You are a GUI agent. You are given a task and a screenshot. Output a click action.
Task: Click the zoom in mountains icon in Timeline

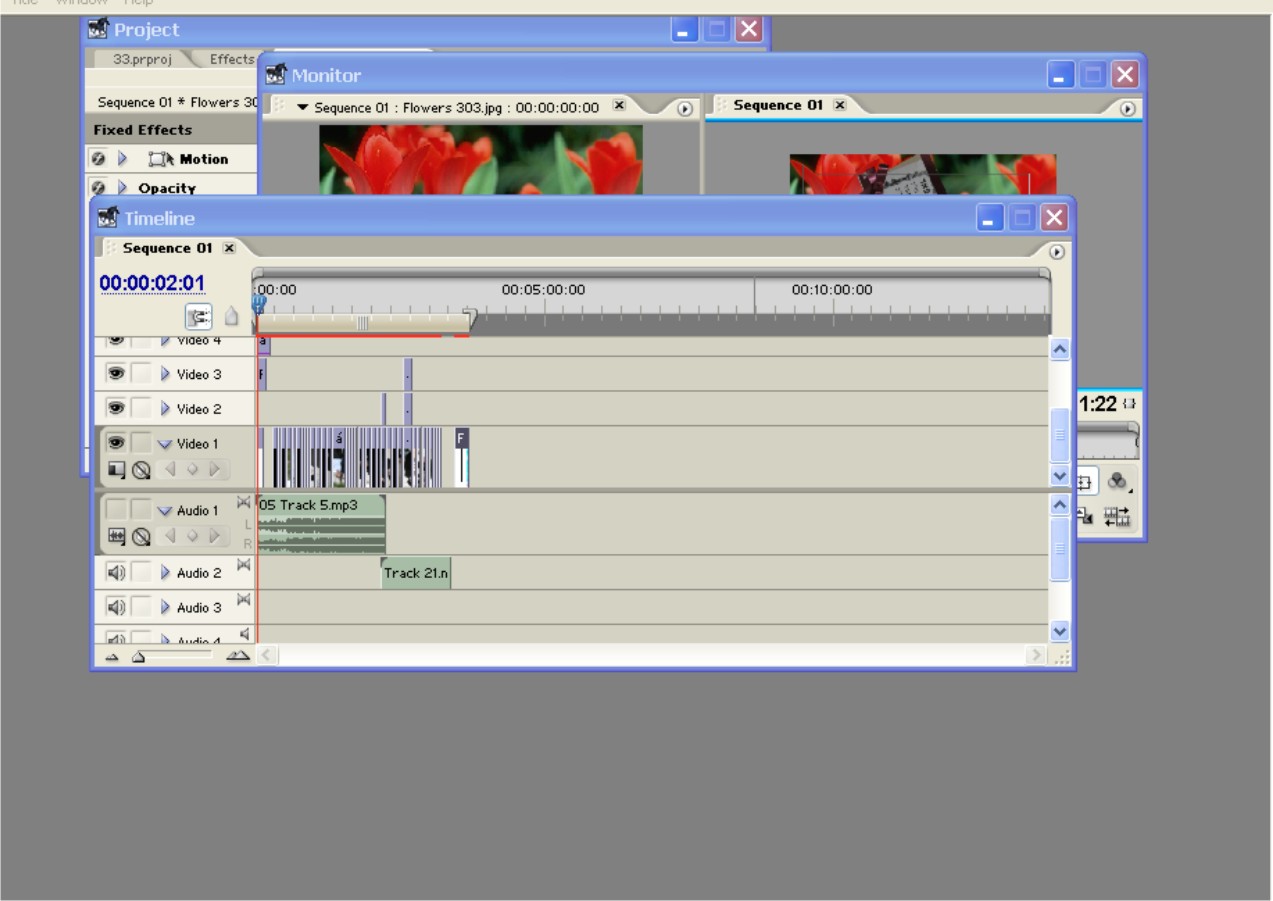click(x=237, y=656)
